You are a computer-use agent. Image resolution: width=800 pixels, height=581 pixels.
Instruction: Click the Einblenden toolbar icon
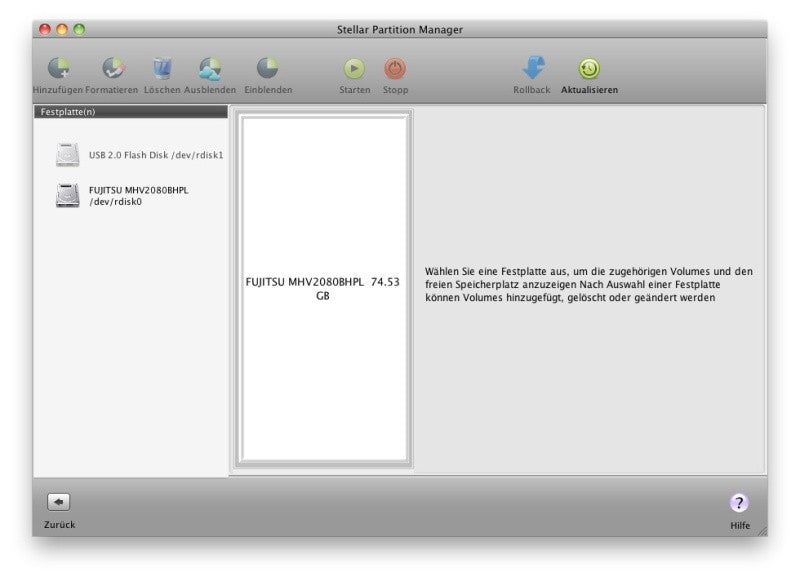(x=267, y=68)
